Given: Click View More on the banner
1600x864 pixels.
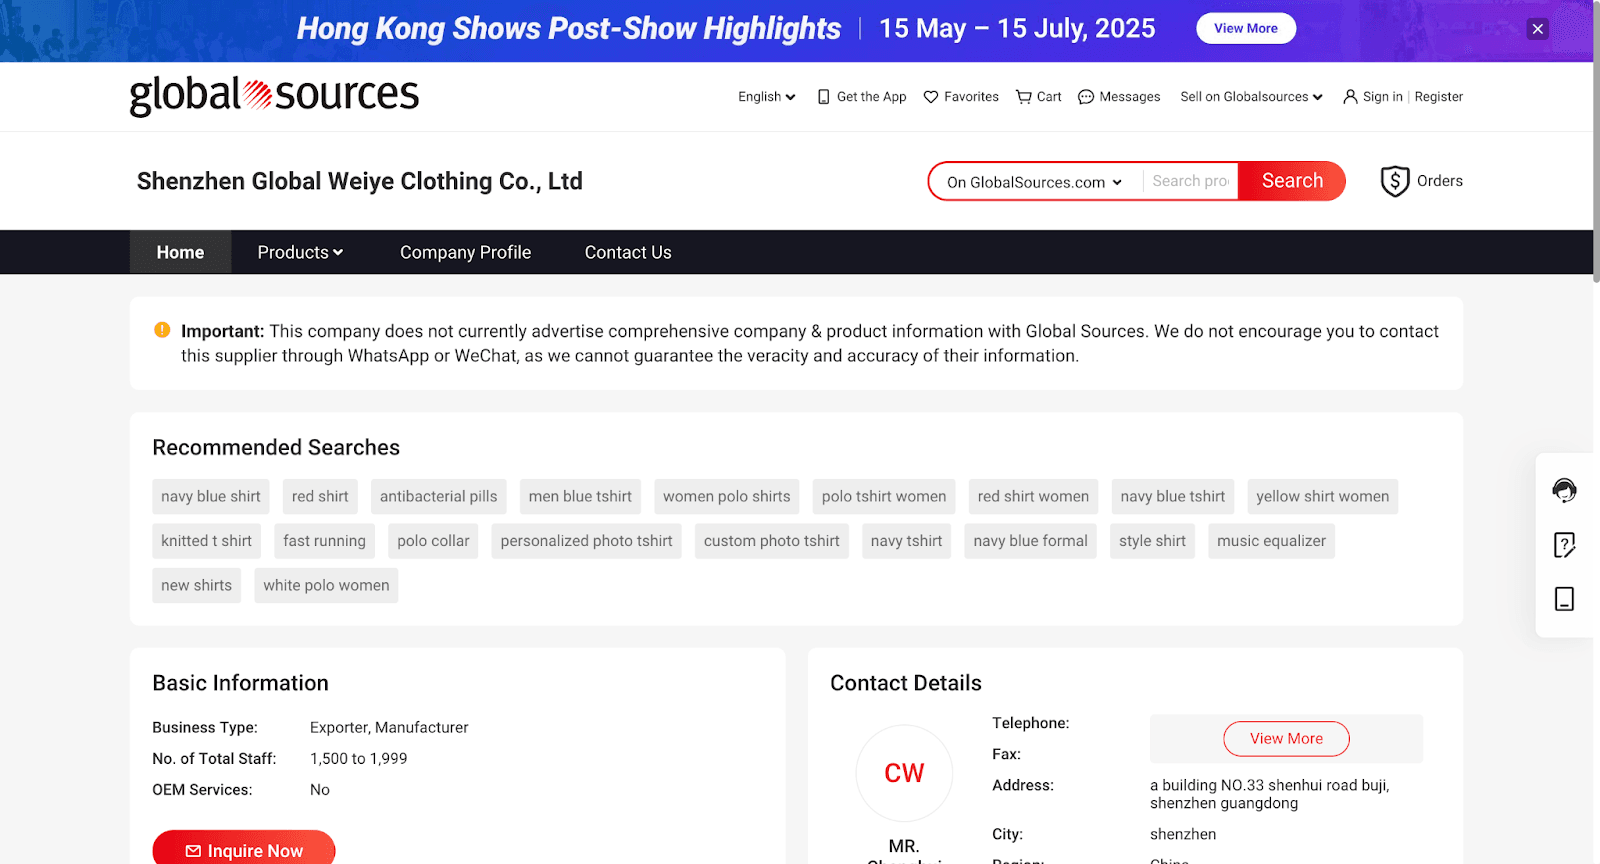Looking at the screenshot, I should tap(1246, 28).
